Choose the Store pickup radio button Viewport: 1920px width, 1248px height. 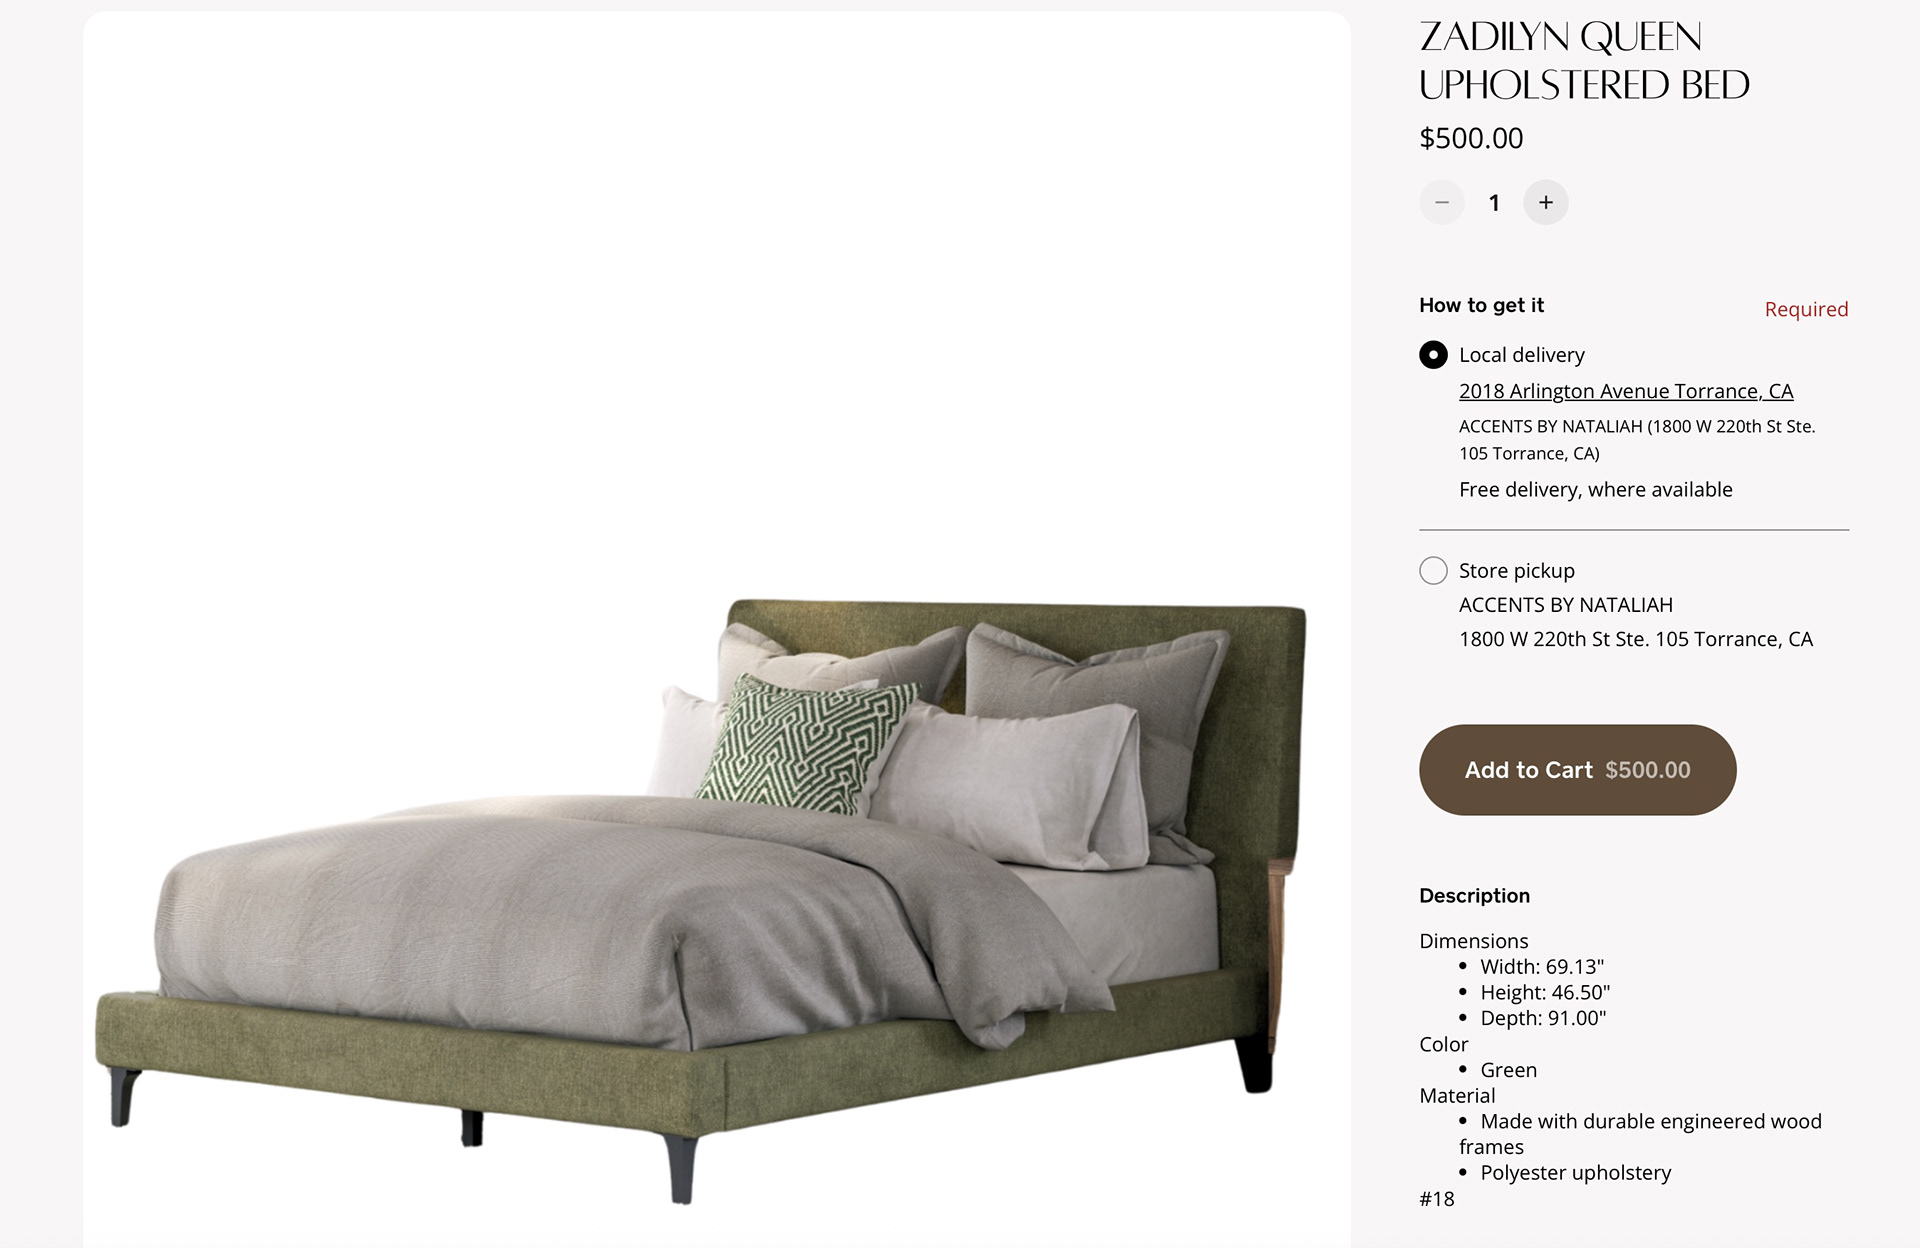pos(1433,571)
